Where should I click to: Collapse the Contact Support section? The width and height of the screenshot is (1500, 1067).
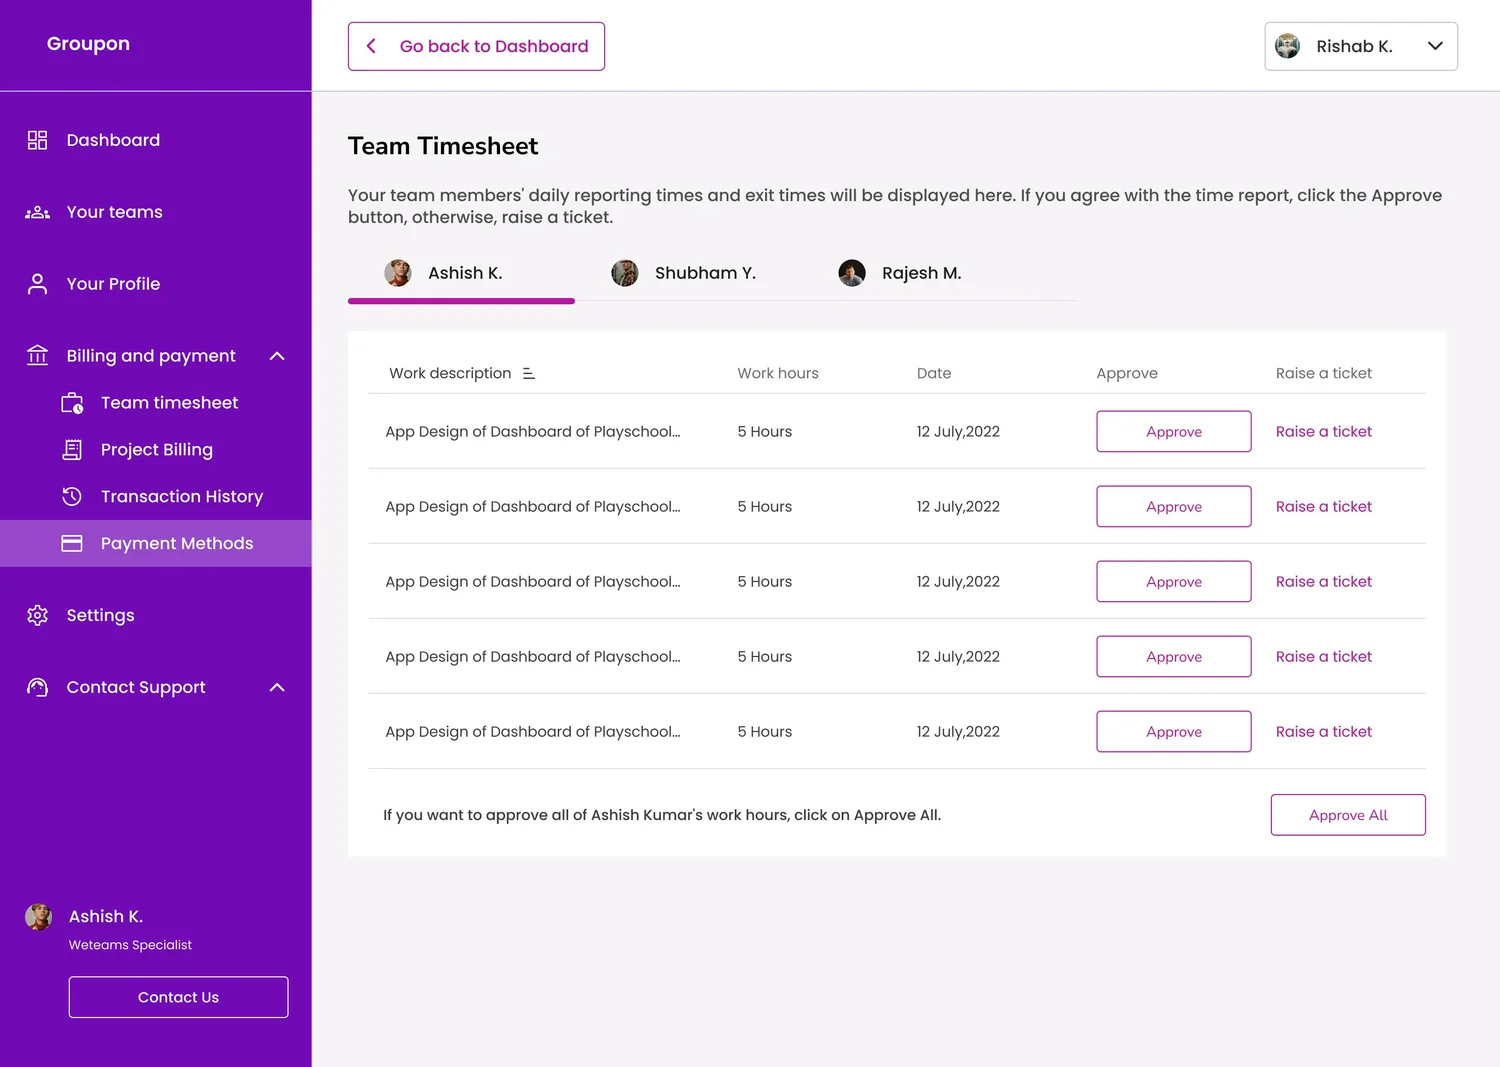pyautogui.click(x=277, y=687)
